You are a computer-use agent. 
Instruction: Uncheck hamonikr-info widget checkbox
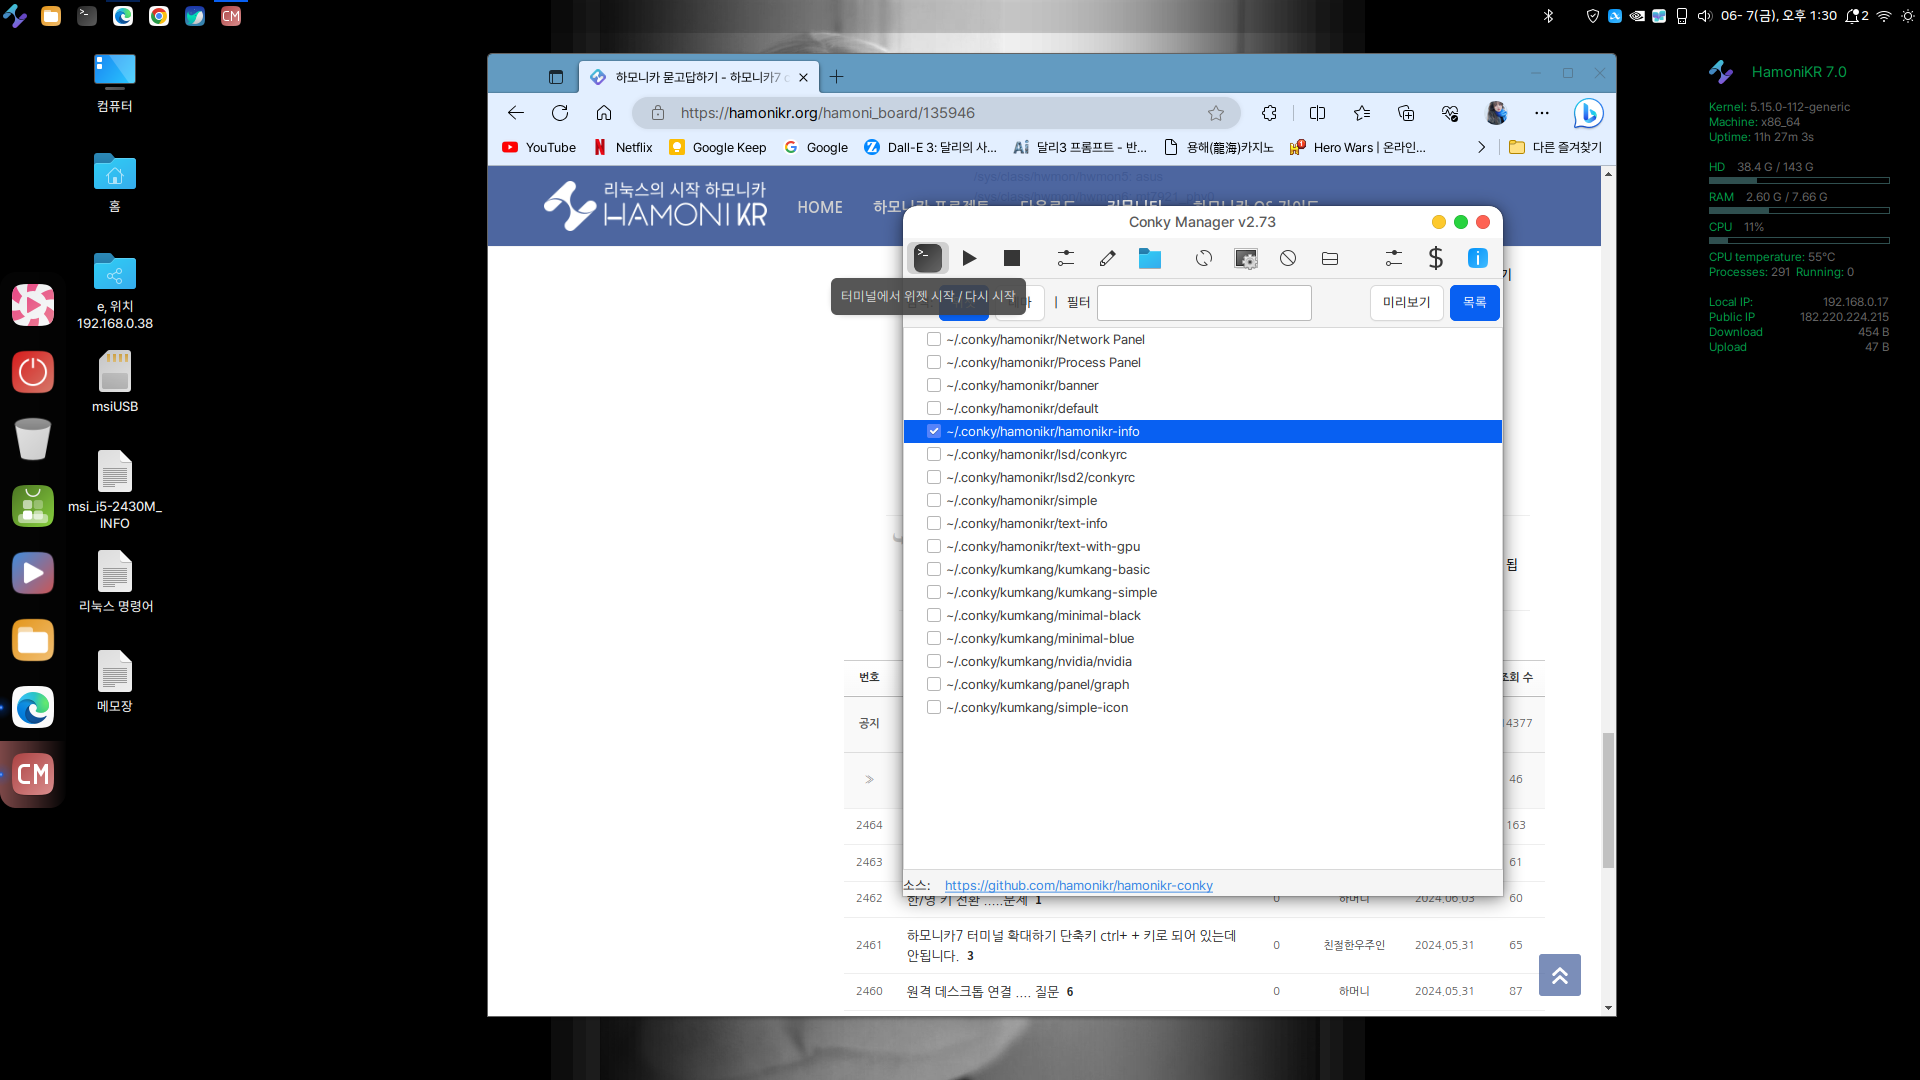point(934,431)
